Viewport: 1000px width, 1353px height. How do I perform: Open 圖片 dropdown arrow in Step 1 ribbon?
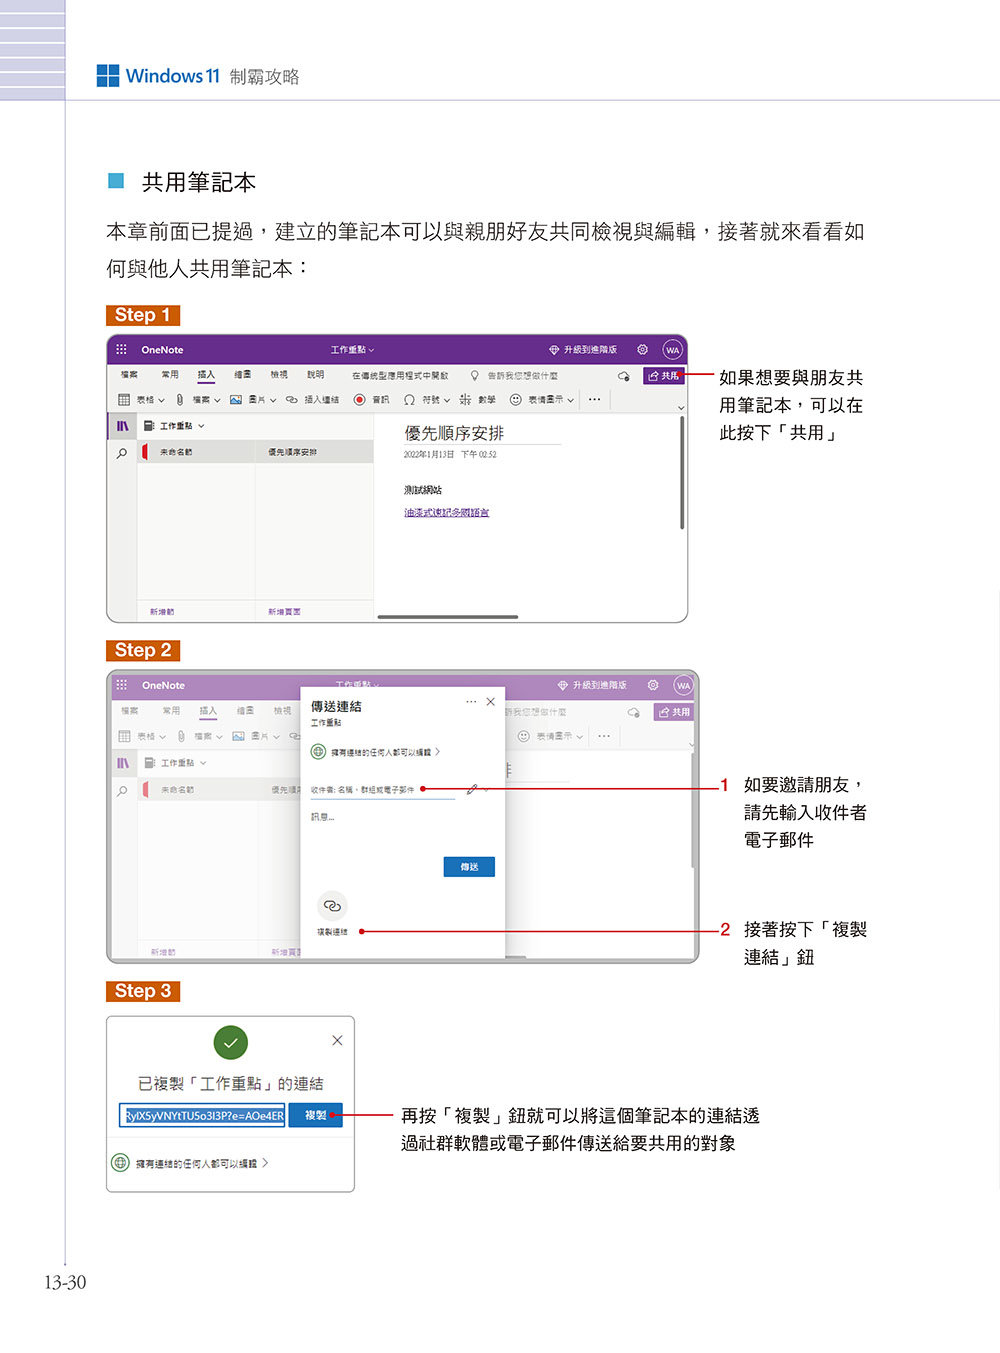[x=273, y=400]
